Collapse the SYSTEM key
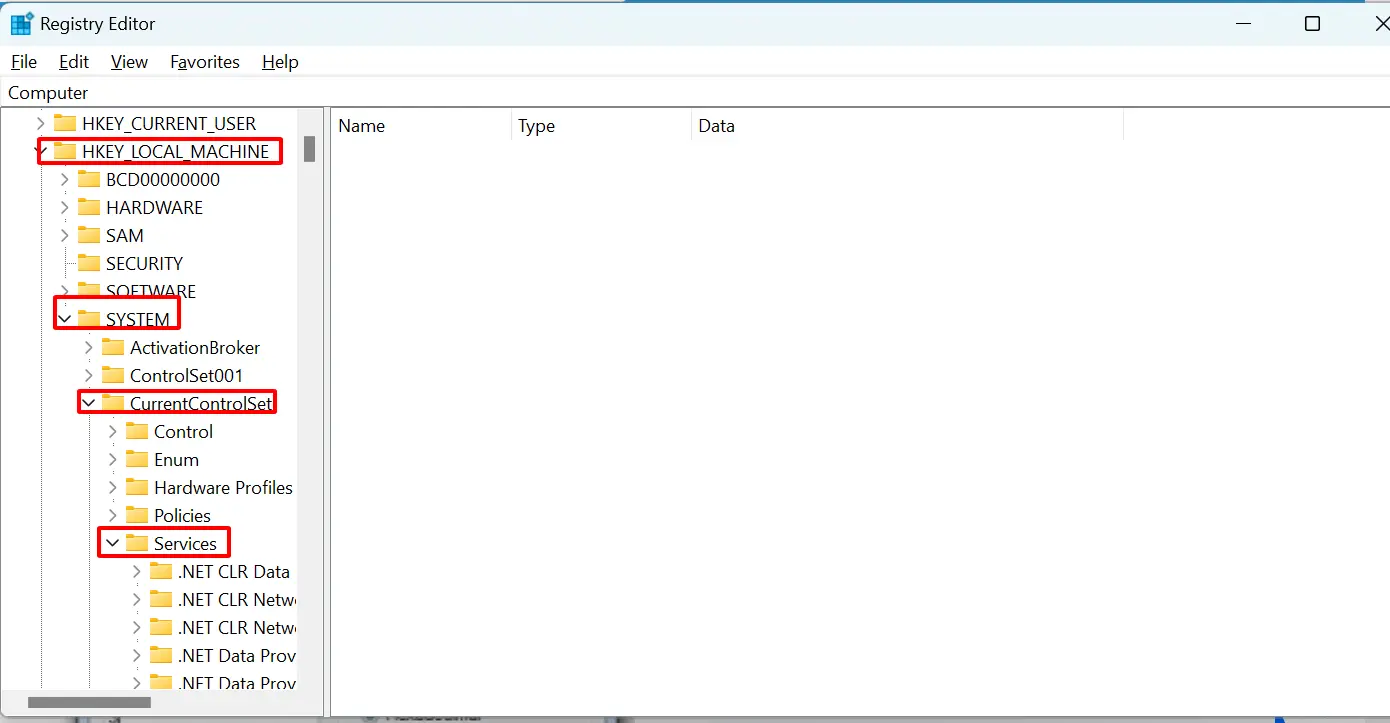Viewport: 1390px width, 723px height. tap(65, 319)
